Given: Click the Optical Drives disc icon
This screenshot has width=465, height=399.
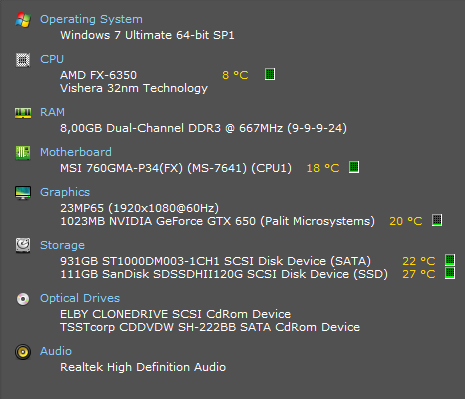Looking at the screenshot, I should [x=23, y=299].
